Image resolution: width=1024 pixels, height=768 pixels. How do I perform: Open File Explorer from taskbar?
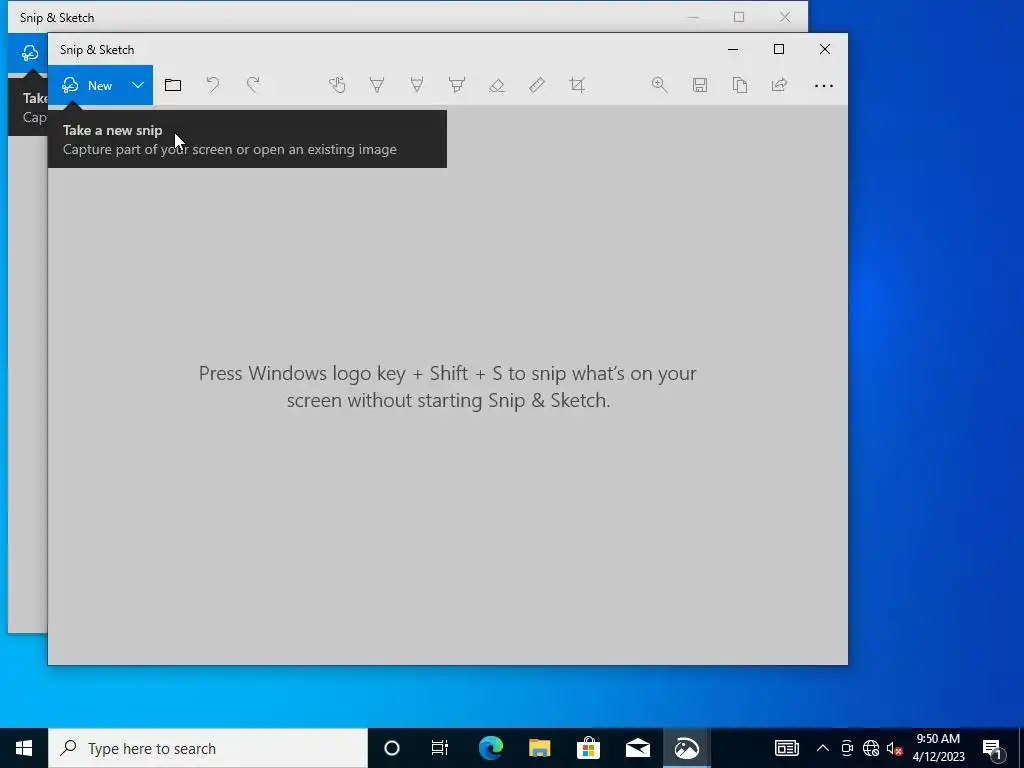[x=539, y=748]
